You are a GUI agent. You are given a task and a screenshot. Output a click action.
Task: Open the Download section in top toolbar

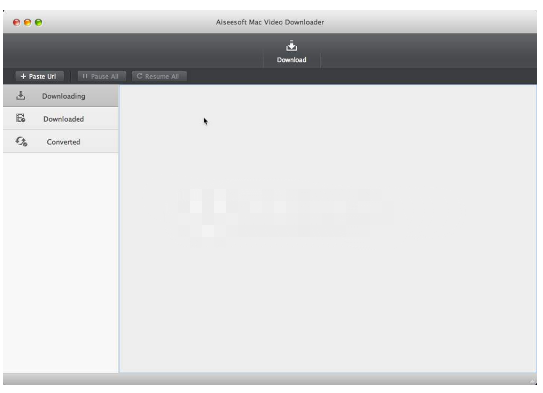(291, 52)
